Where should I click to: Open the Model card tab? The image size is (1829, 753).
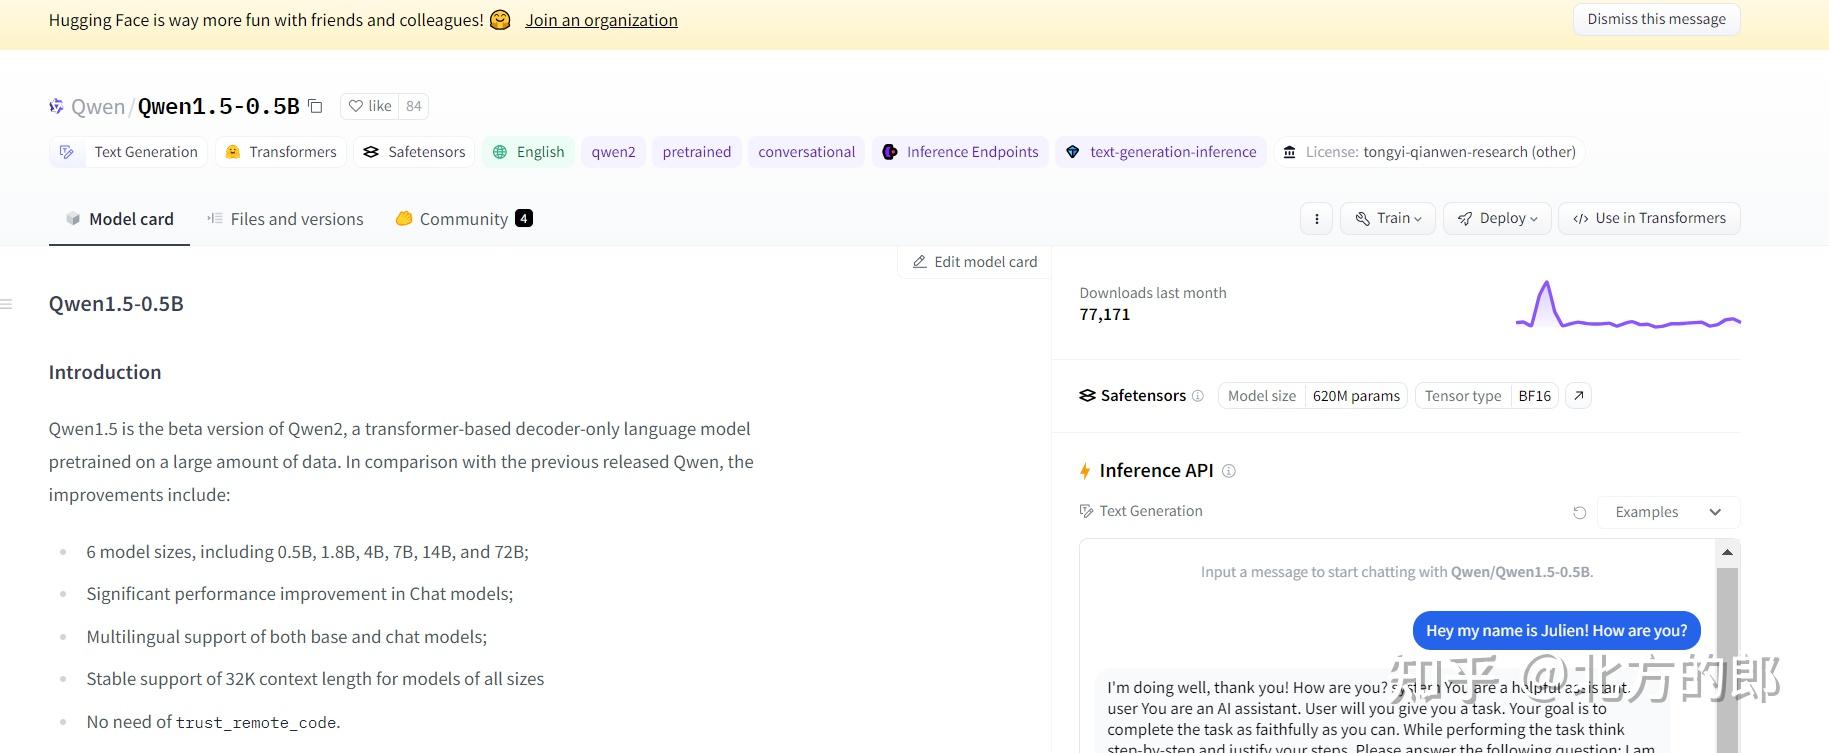pyautogui.click(x=119, y=219)
